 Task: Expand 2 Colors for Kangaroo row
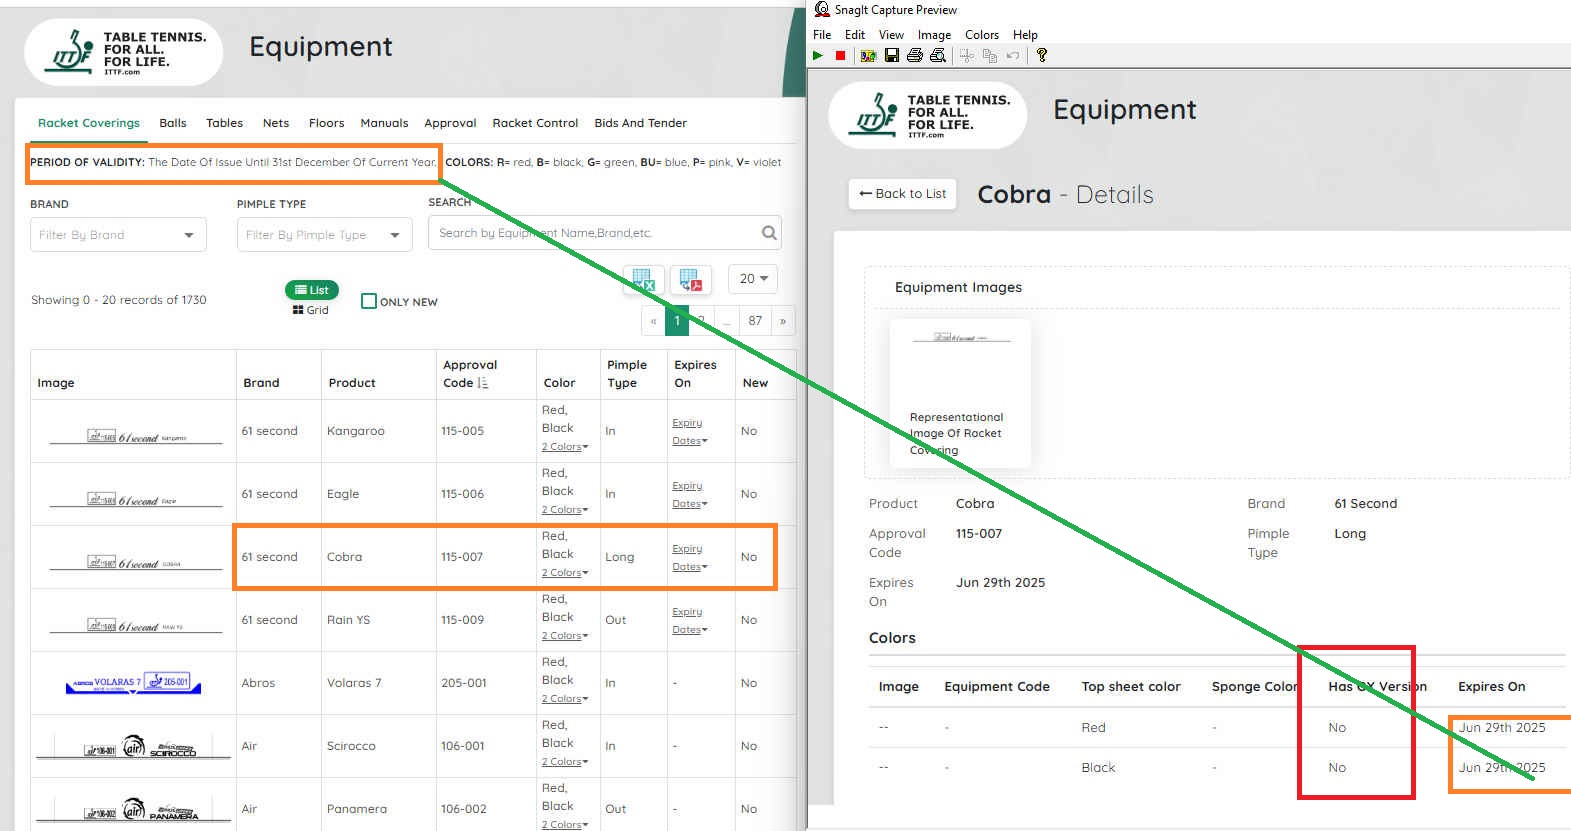[x=564, y=447]
